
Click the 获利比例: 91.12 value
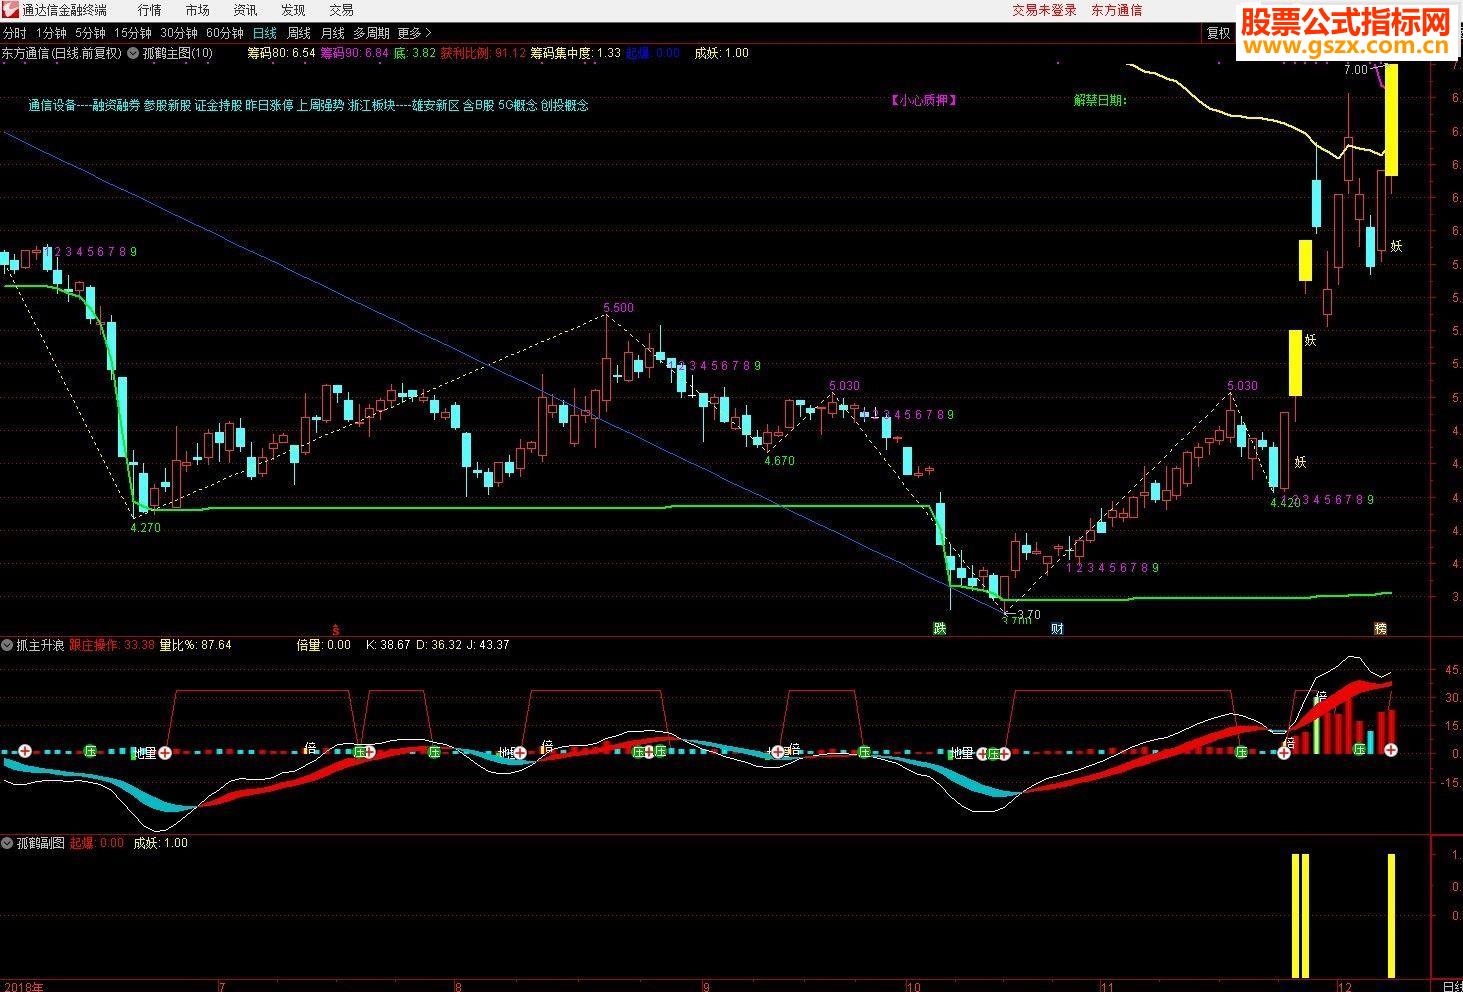[x=483, y=53]
